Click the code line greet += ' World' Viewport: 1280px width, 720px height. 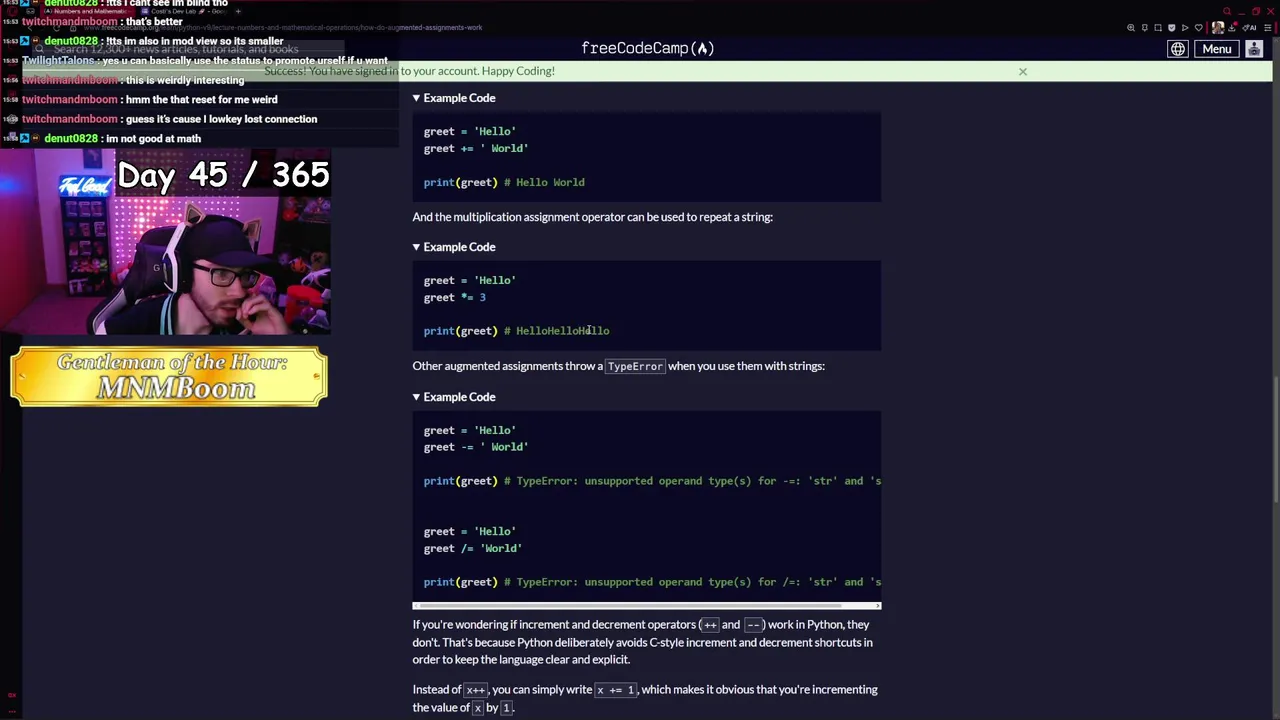[x=476, y=148]
